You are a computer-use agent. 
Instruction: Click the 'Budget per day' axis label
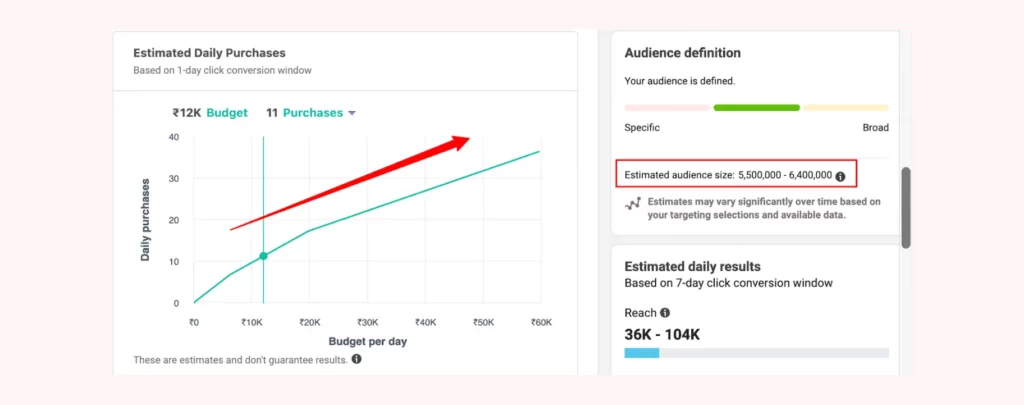[366, 342]
